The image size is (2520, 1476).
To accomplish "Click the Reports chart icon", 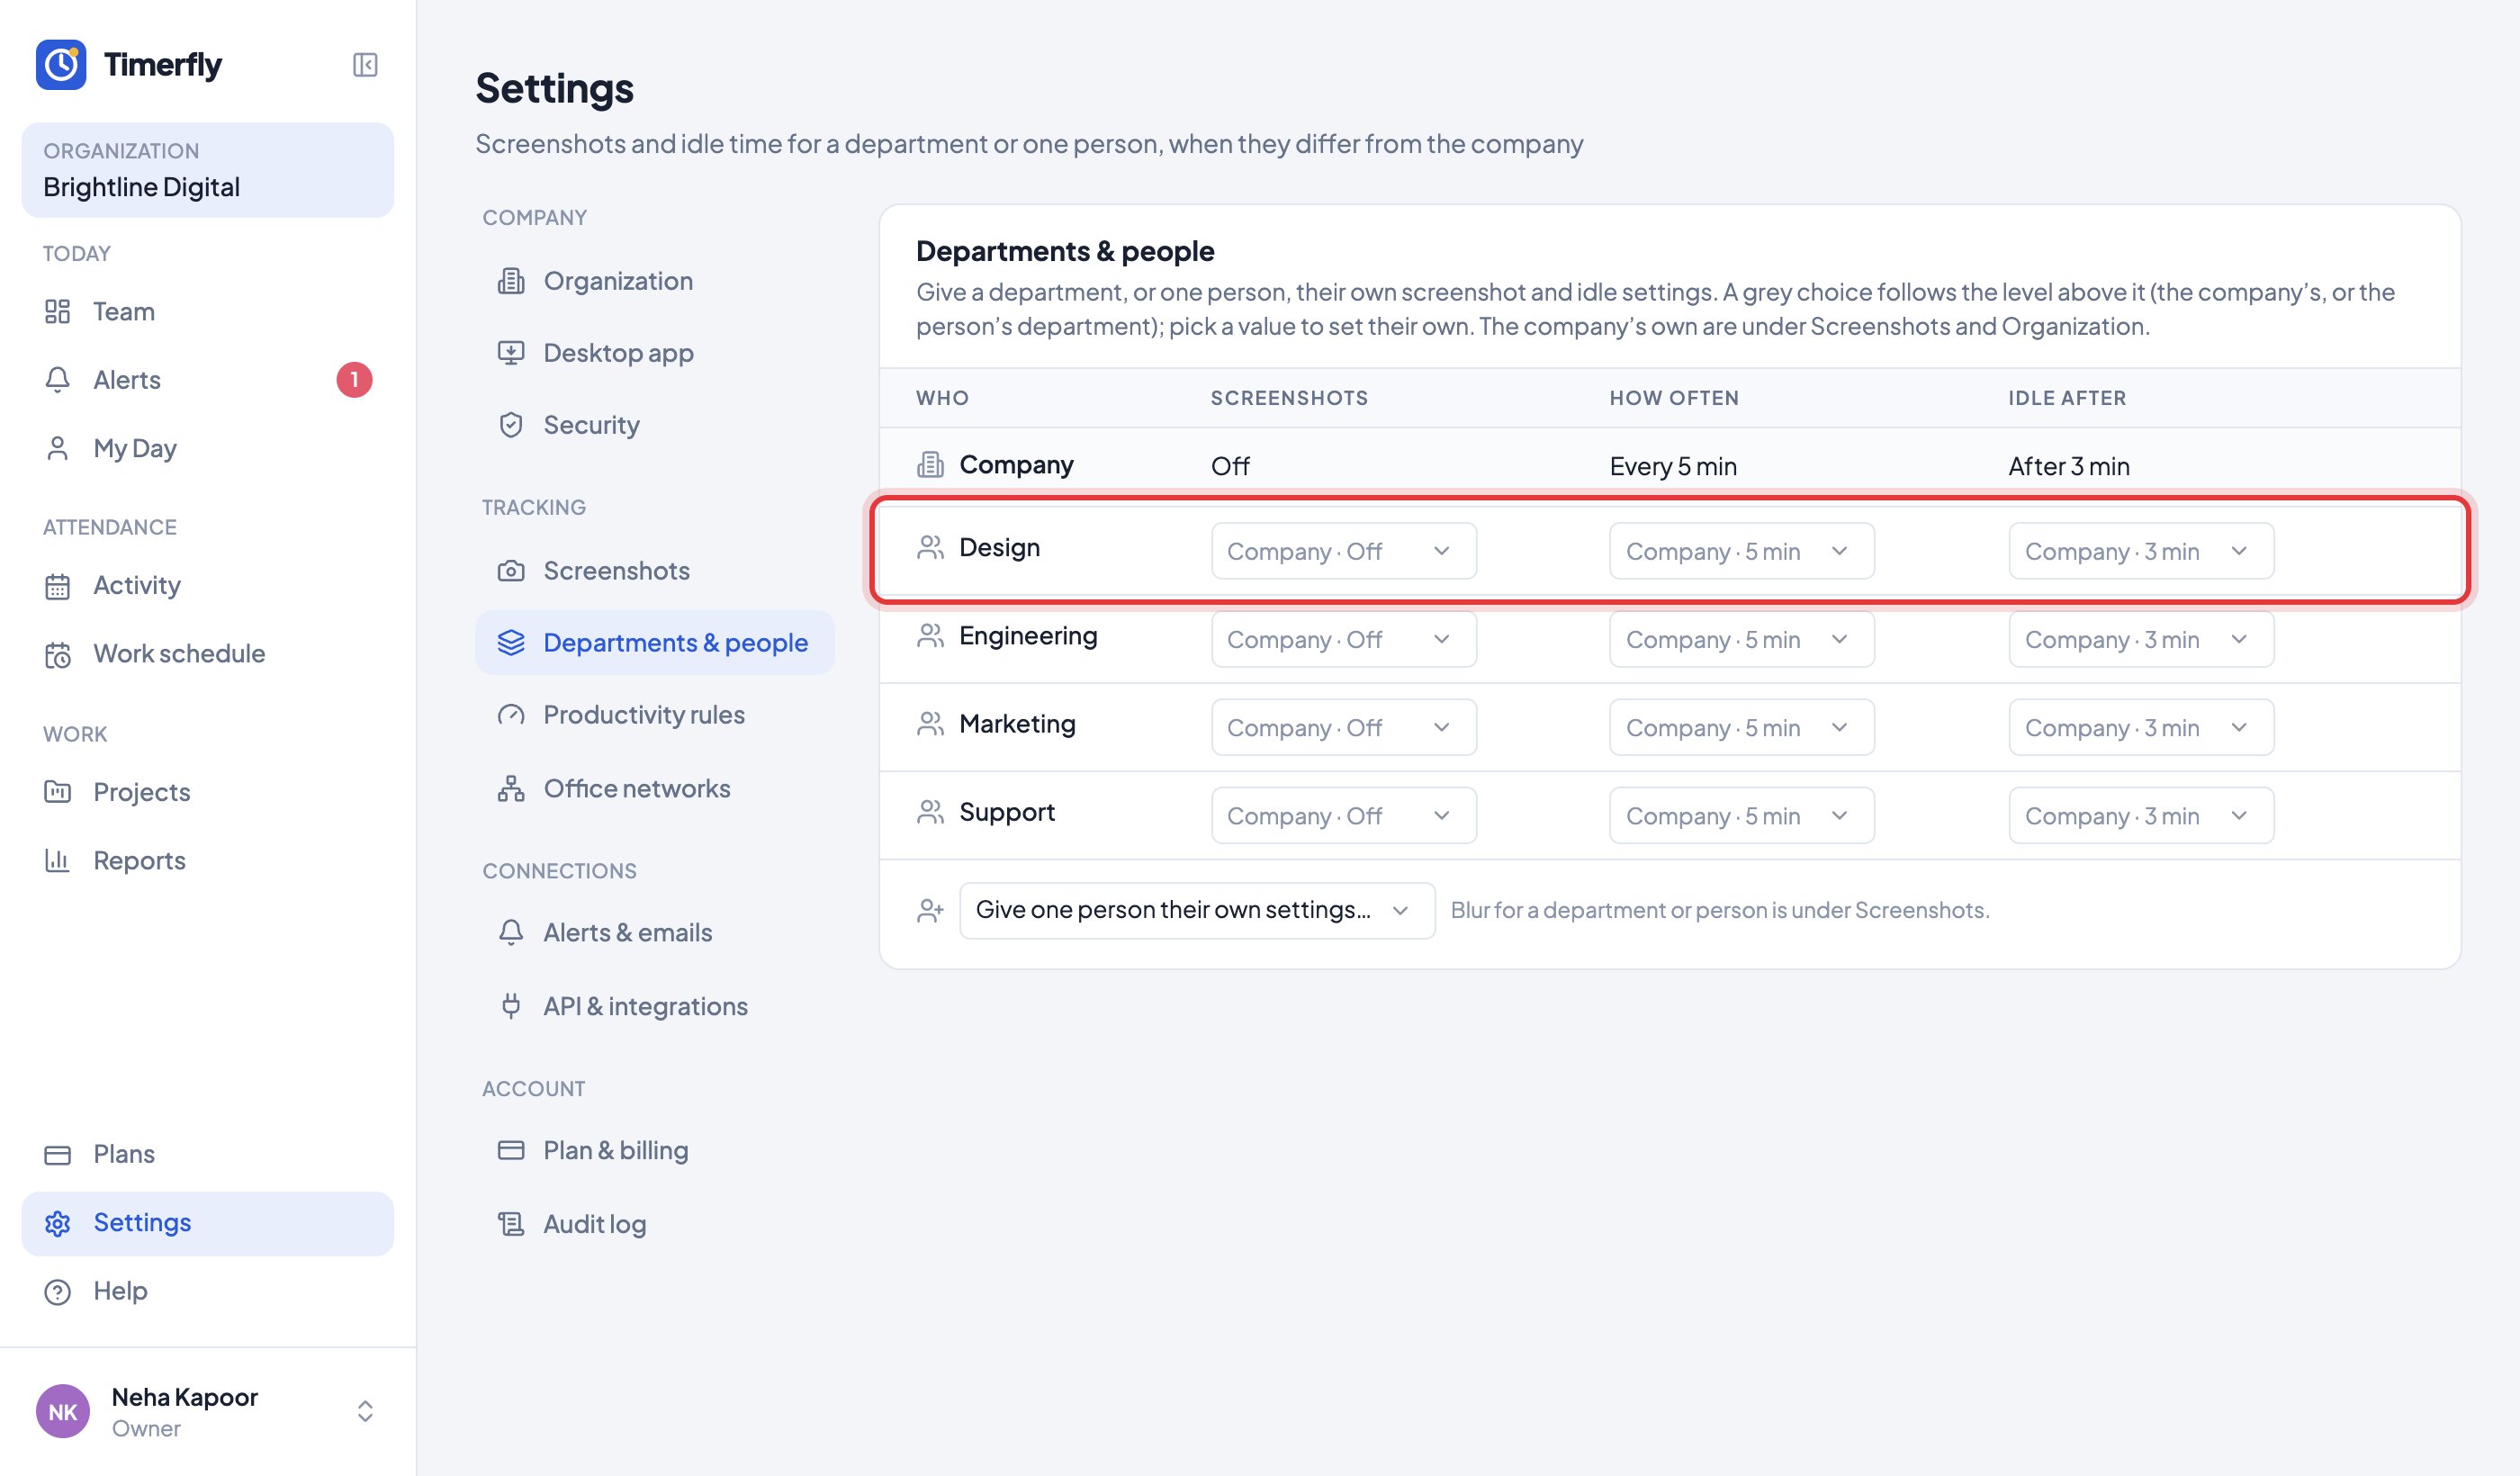I will pyautogui.click(x=57, y=860).
